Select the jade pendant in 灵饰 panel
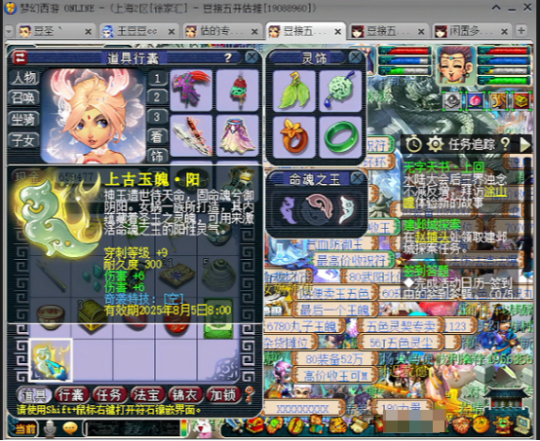Image resolution: width=540 pixels, height=441 pixels. pos(340,91)
